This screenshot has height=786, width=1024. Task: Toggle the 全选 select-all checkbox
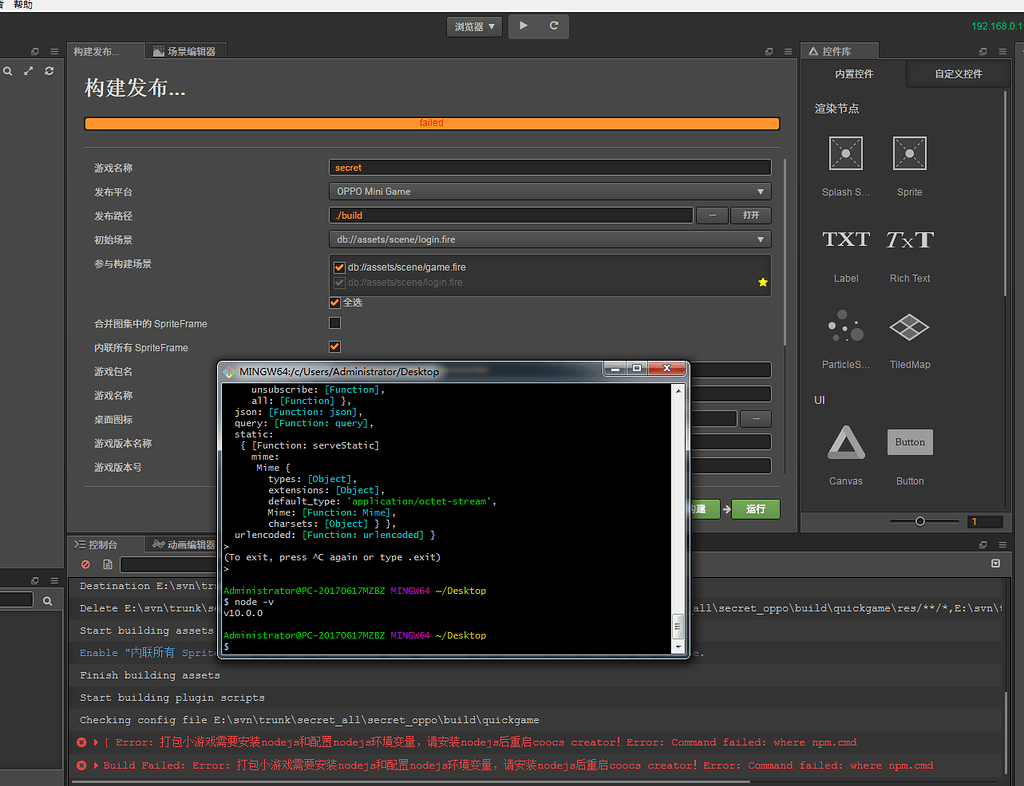[x=337, y=301]
